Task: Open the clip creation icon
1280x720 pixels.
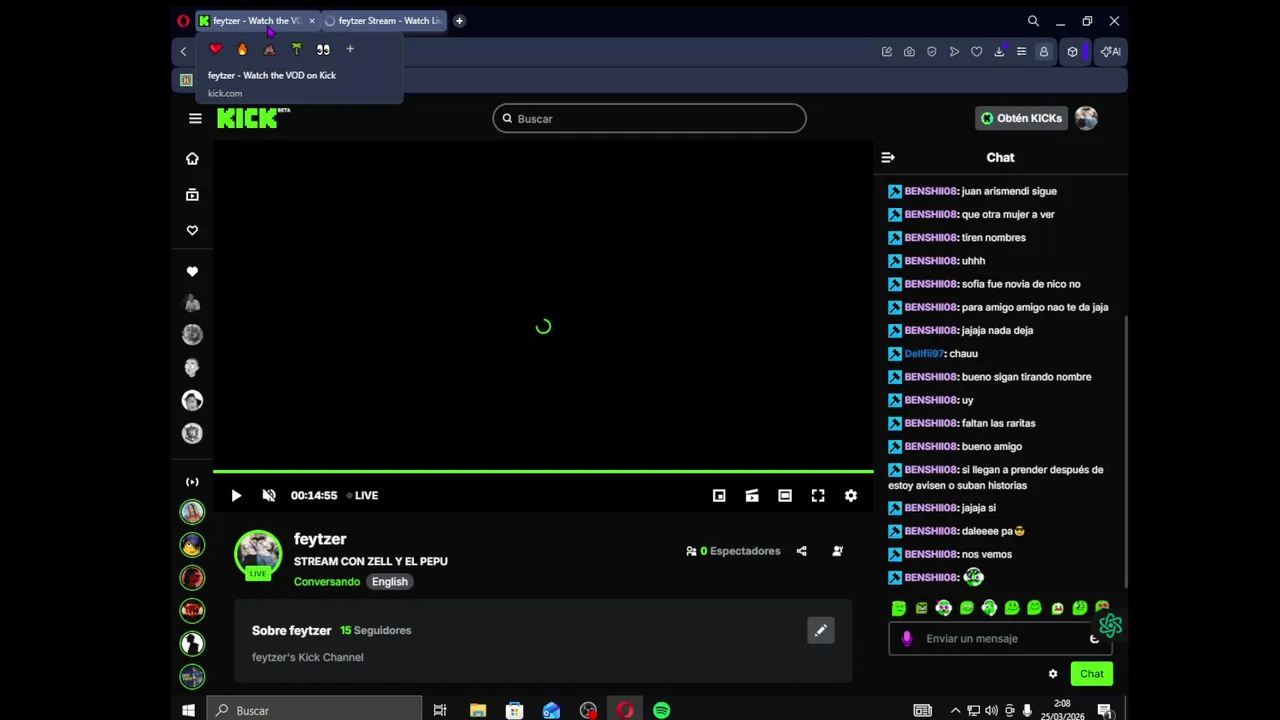Action: [x=752, y=495]
